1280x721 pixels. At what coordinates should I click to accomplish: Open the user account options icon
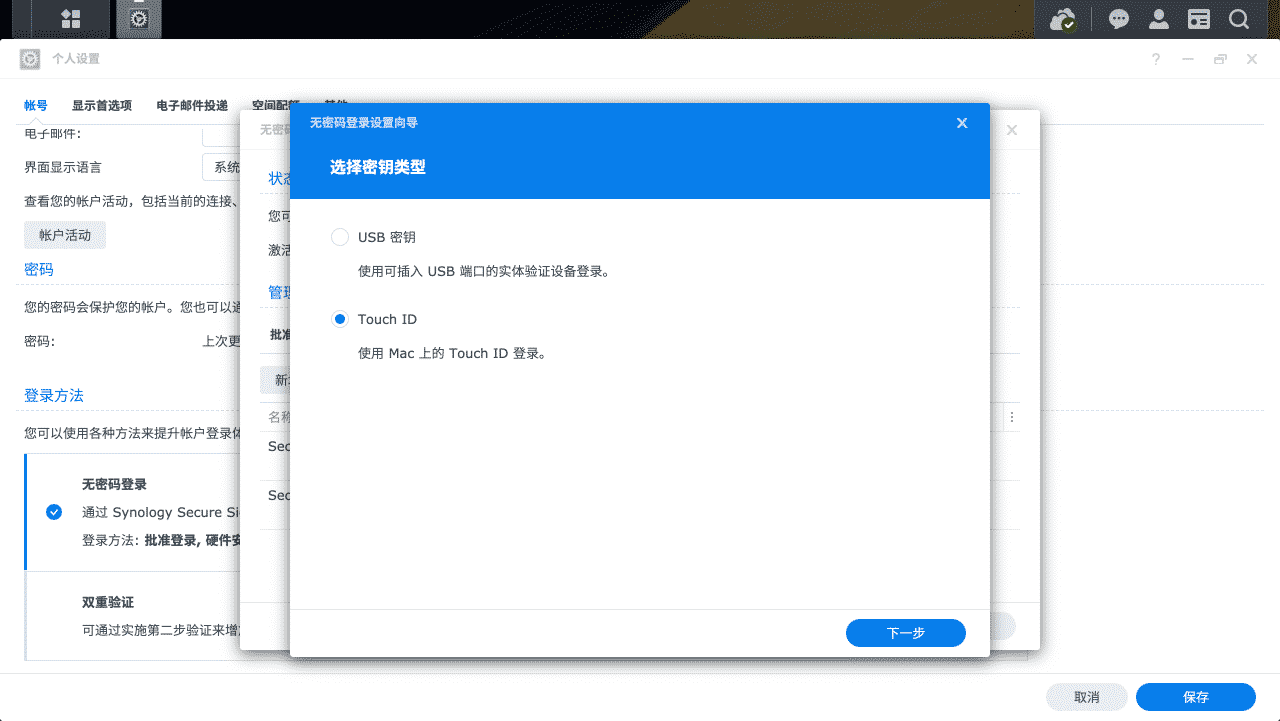coord(1159,19)
